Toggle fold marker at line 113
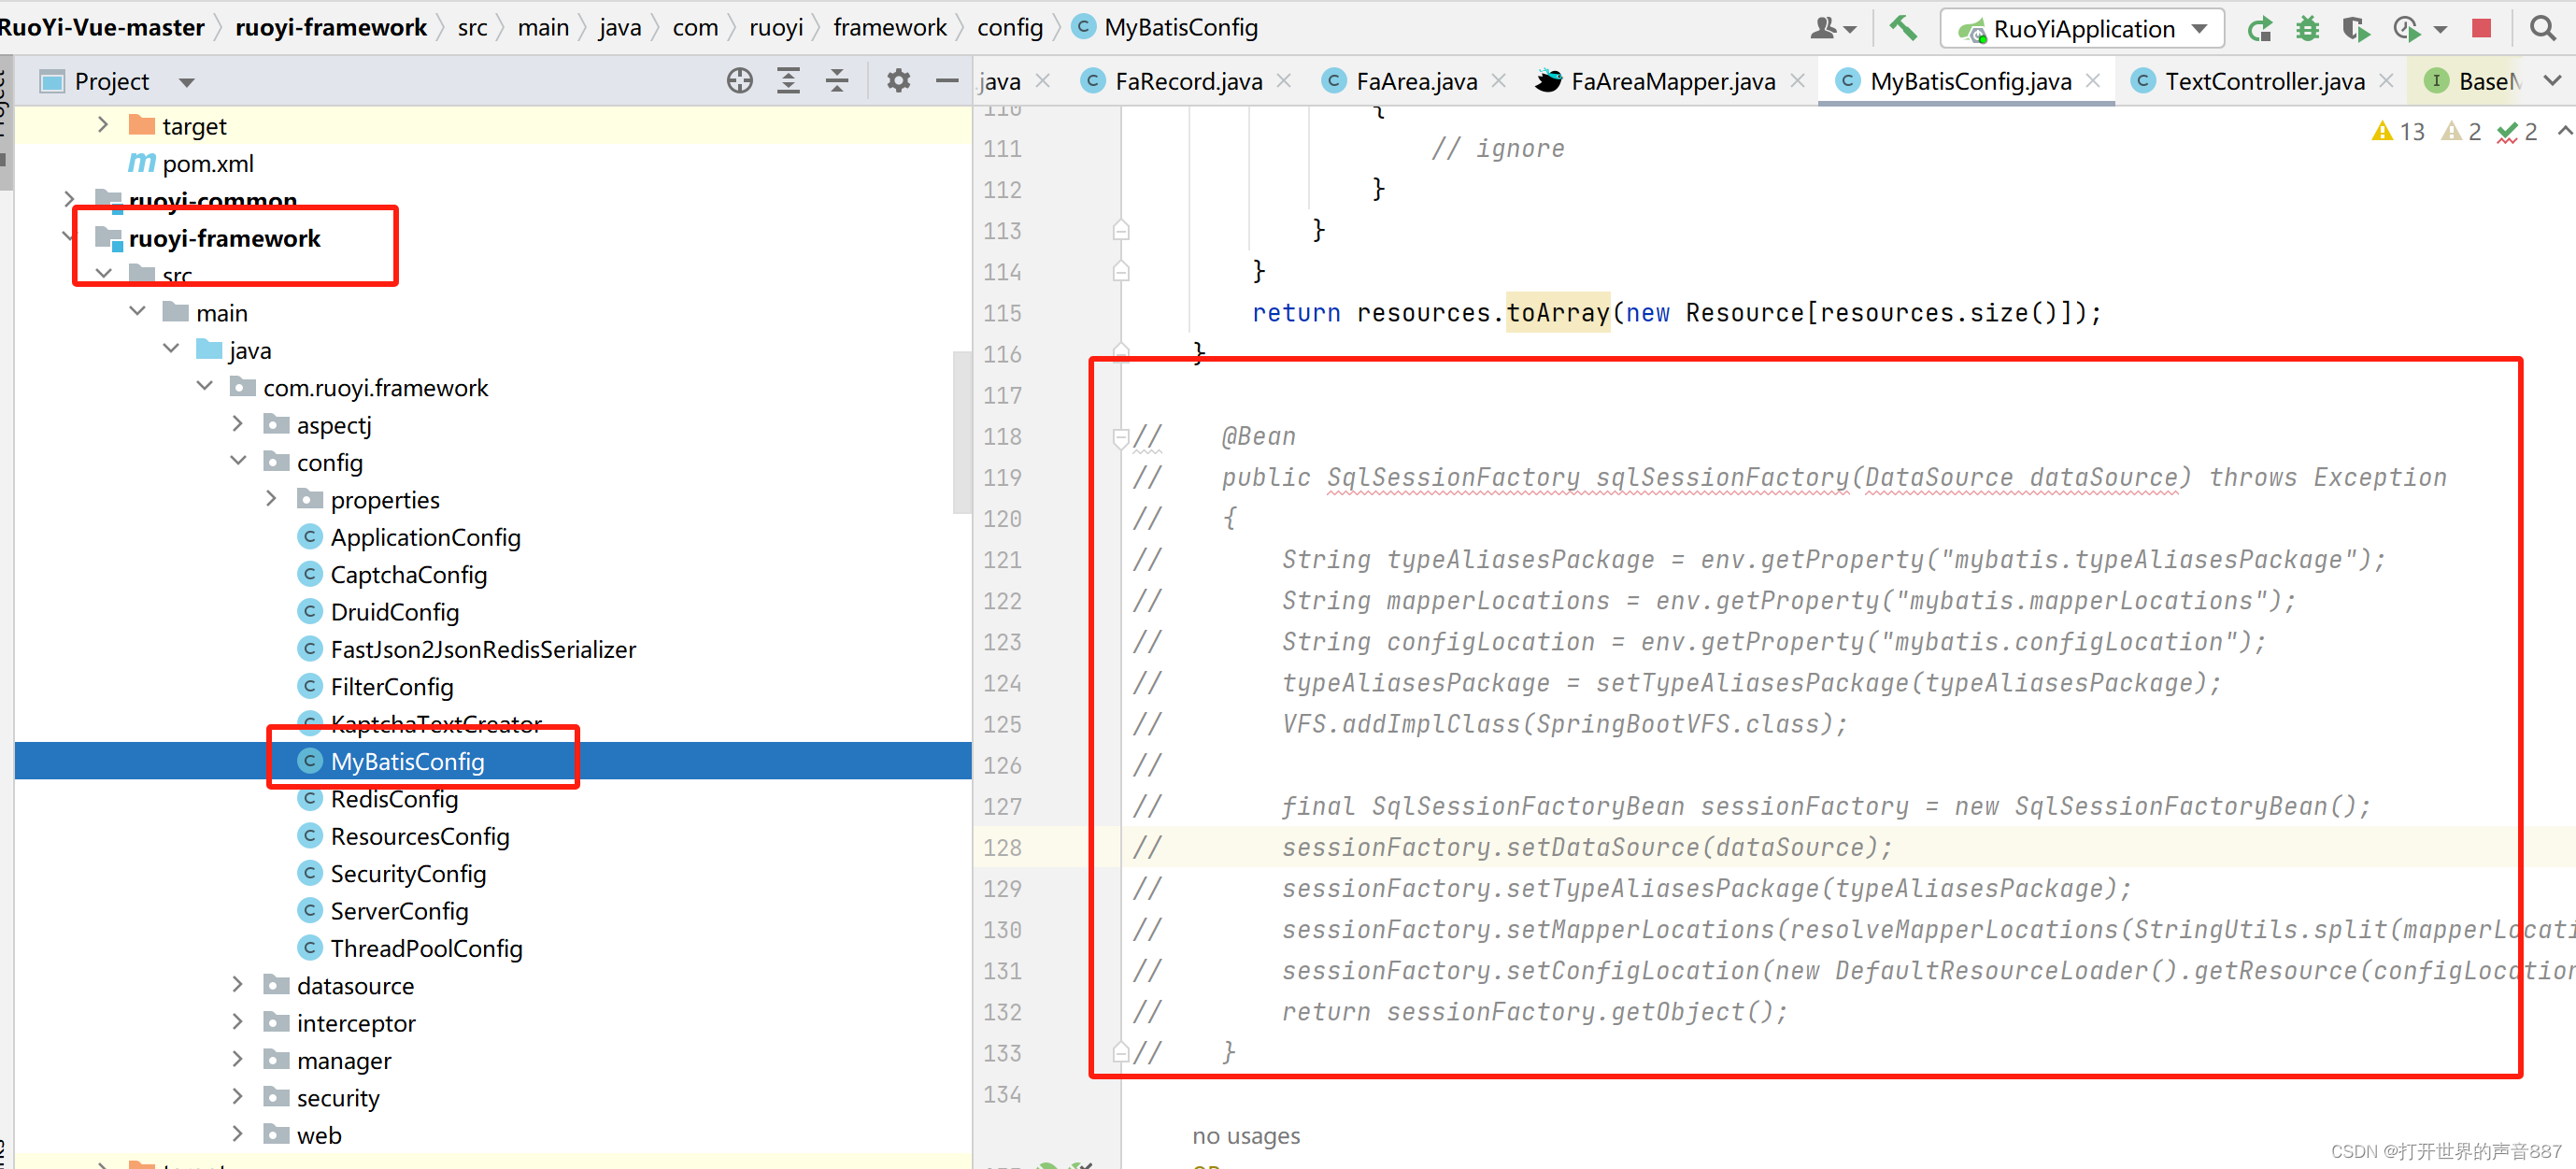Screen dimensions: 2576x1169 click(1120, 231)
